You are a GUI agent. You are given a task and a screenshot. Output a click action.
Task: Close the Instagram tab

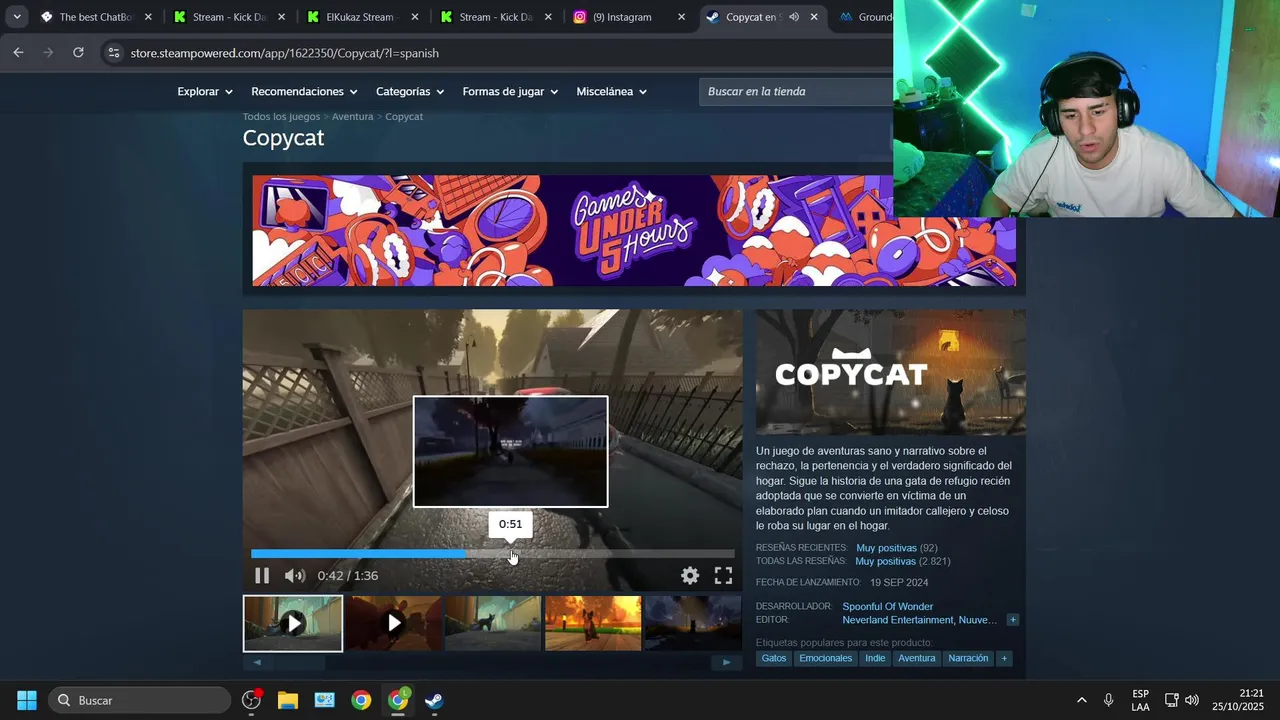pyautogui.click(x=682, y=17)
